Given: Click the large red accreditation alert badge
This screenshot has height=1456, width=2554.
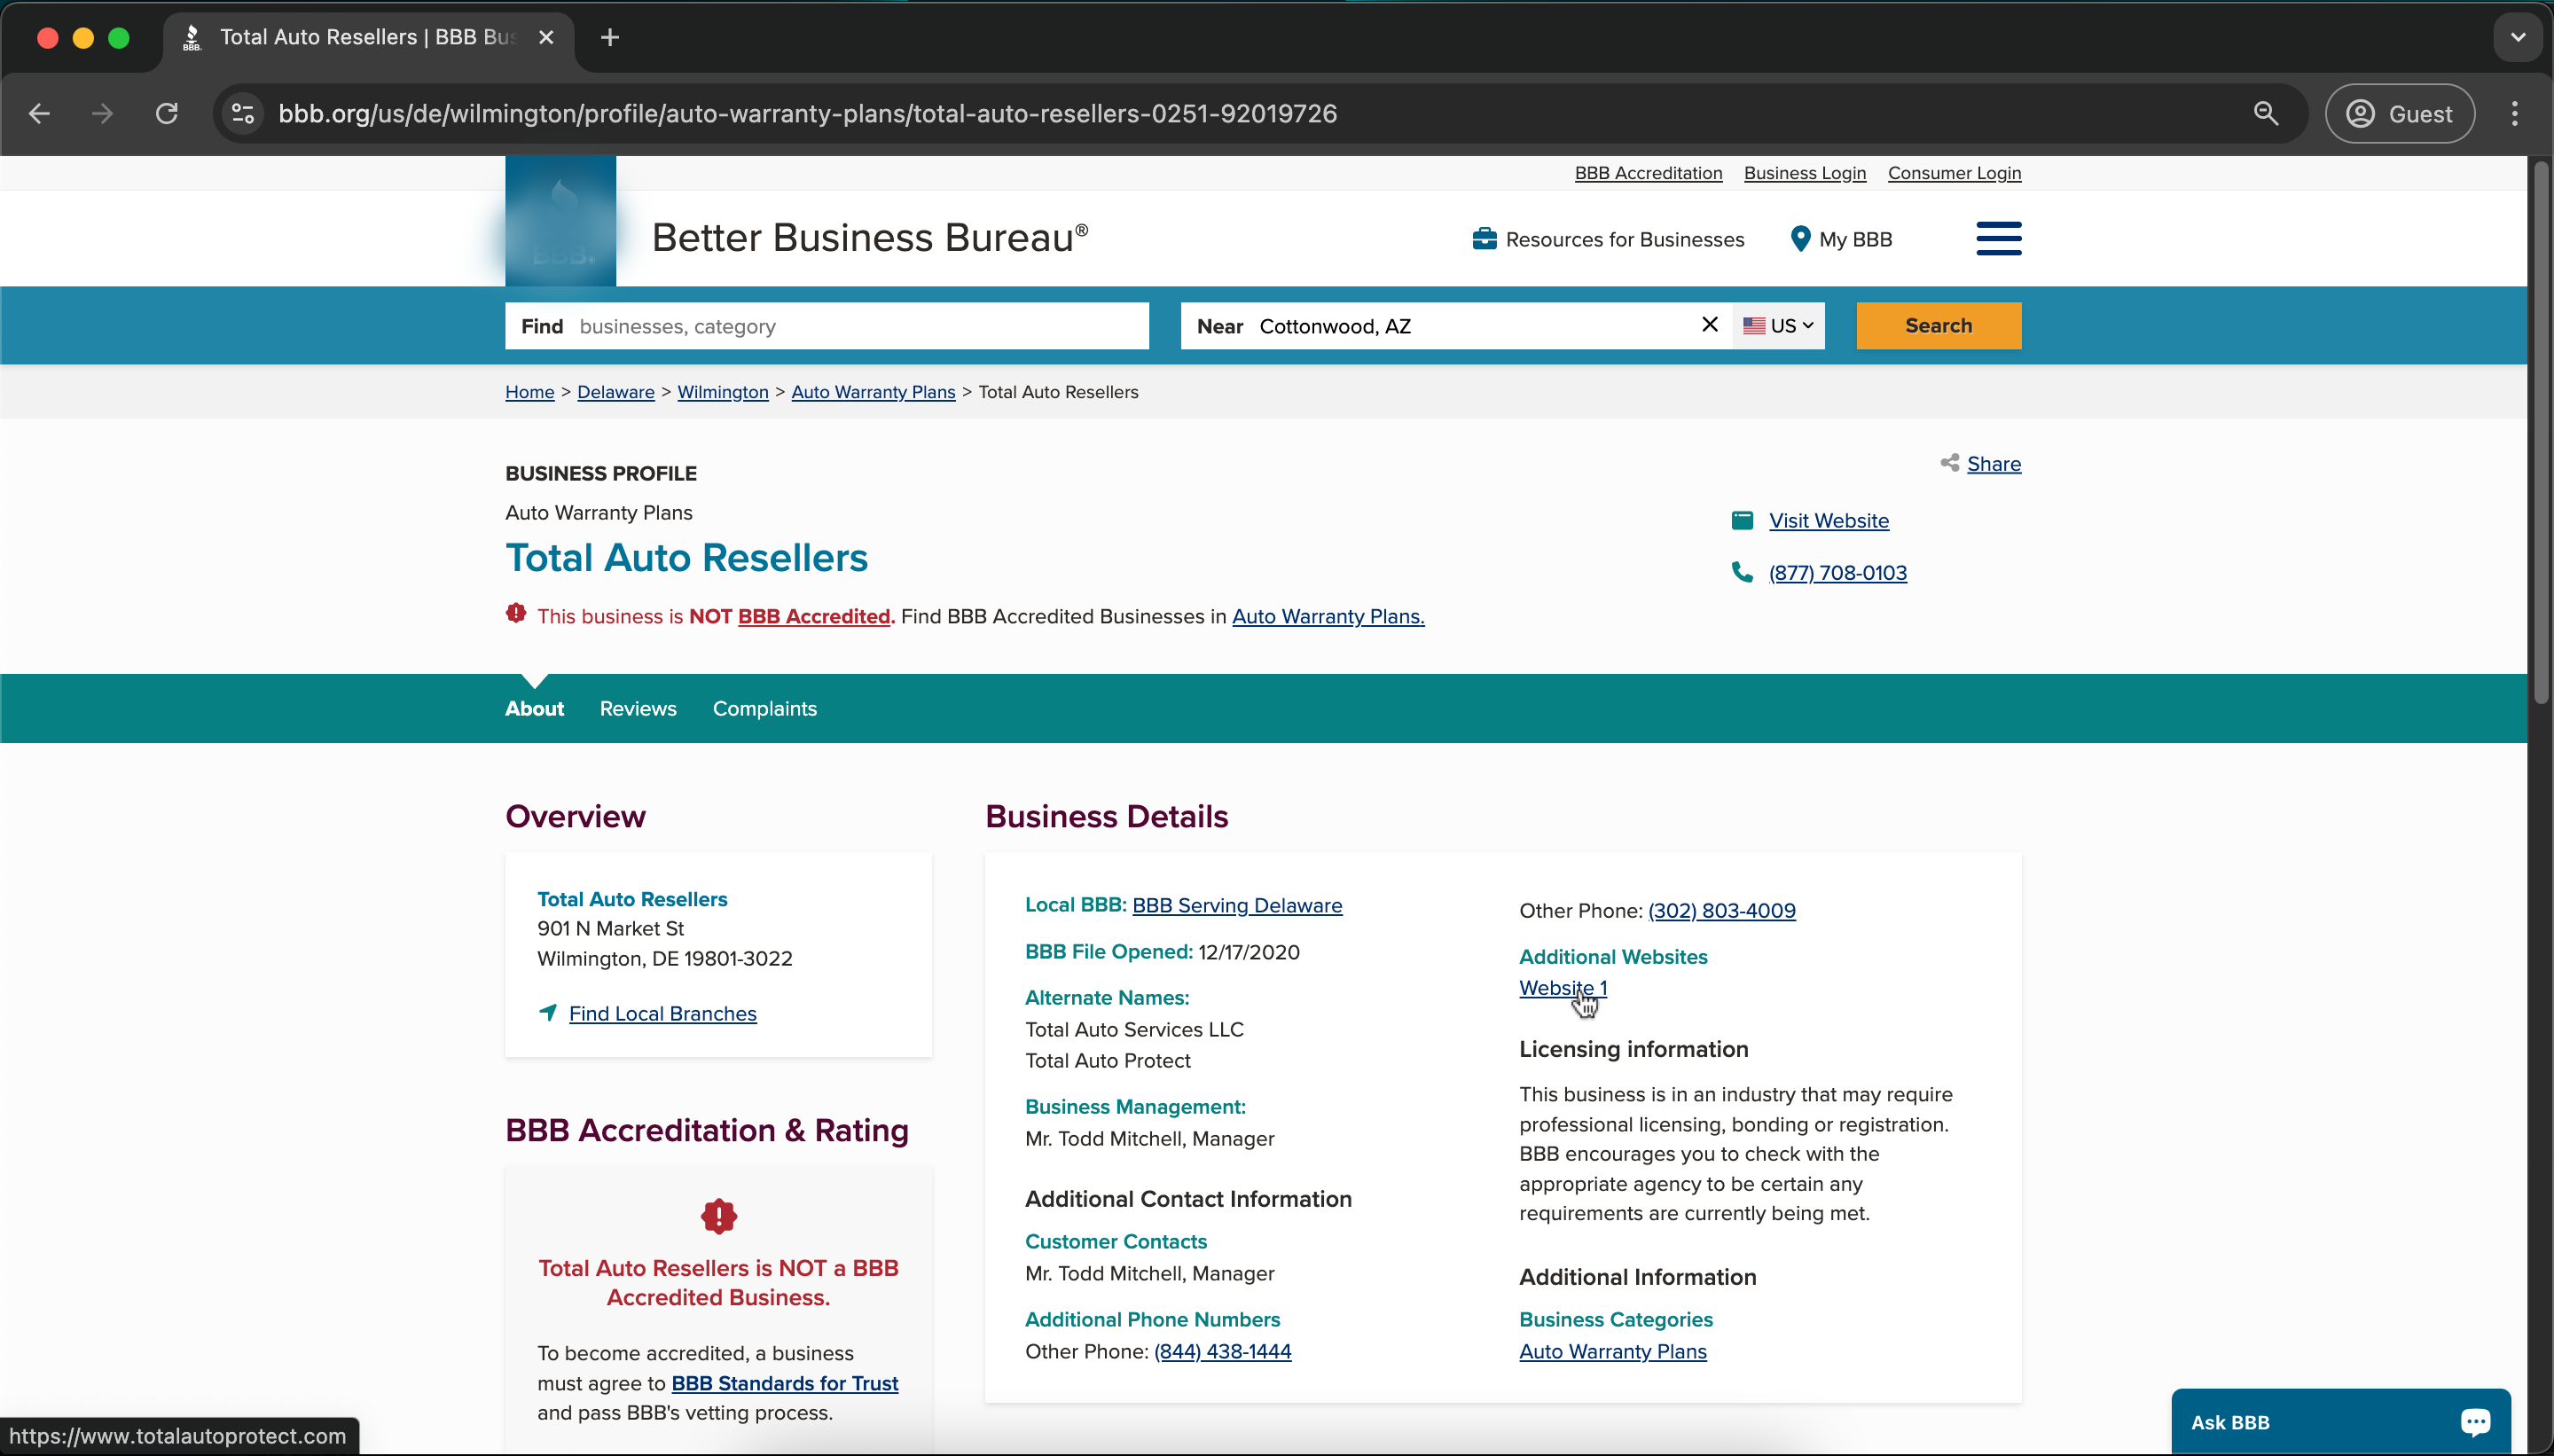Looking at the screenshot, I should pos(718,1216).
